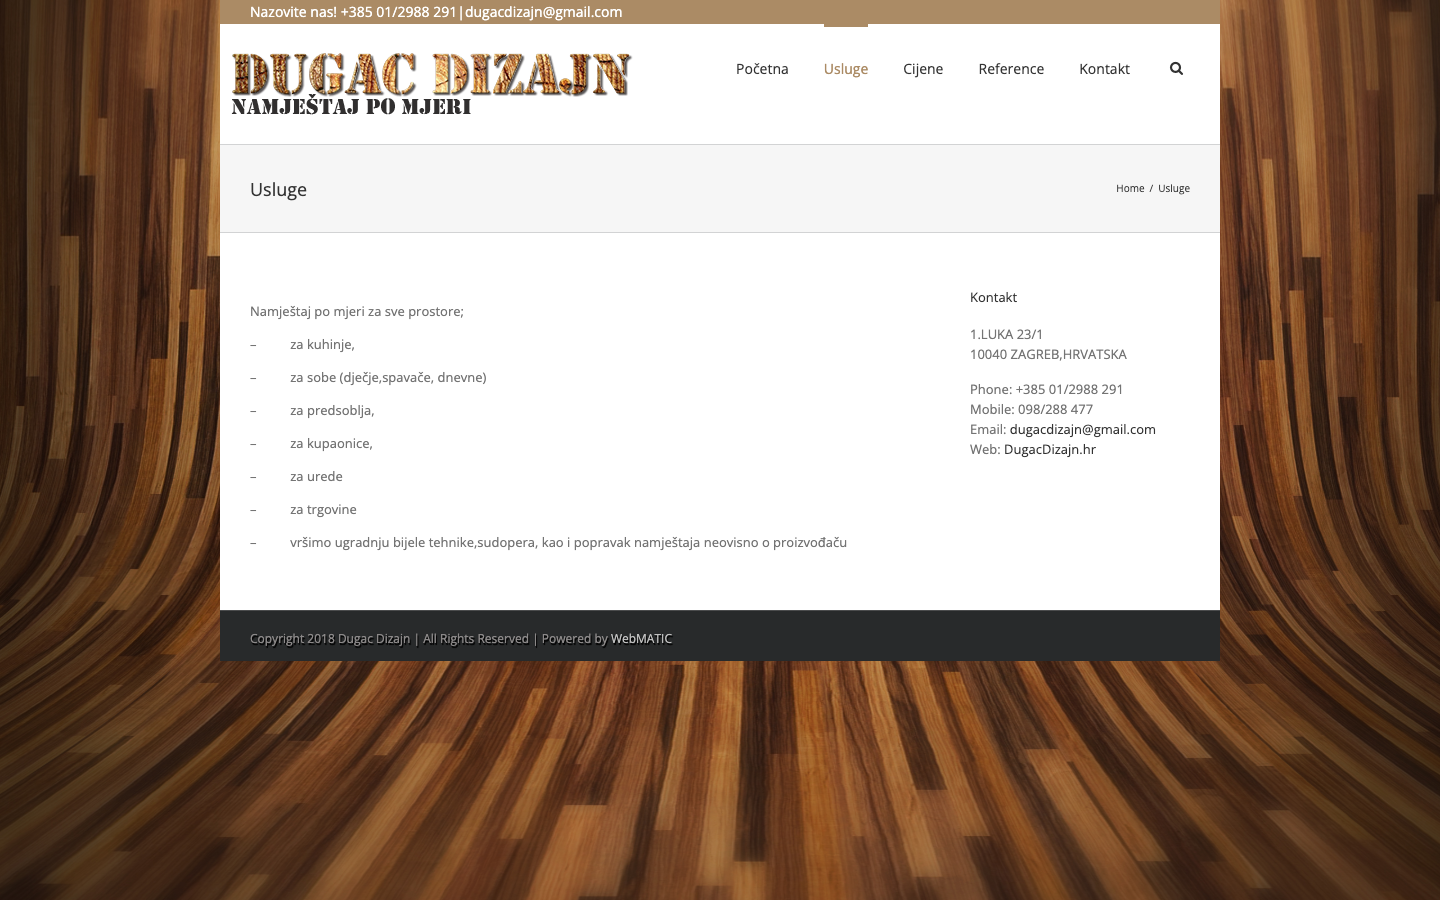Click 'Phone: +385 01/2988 291' text
The image size is (1440, 900).
[1047, 389]
